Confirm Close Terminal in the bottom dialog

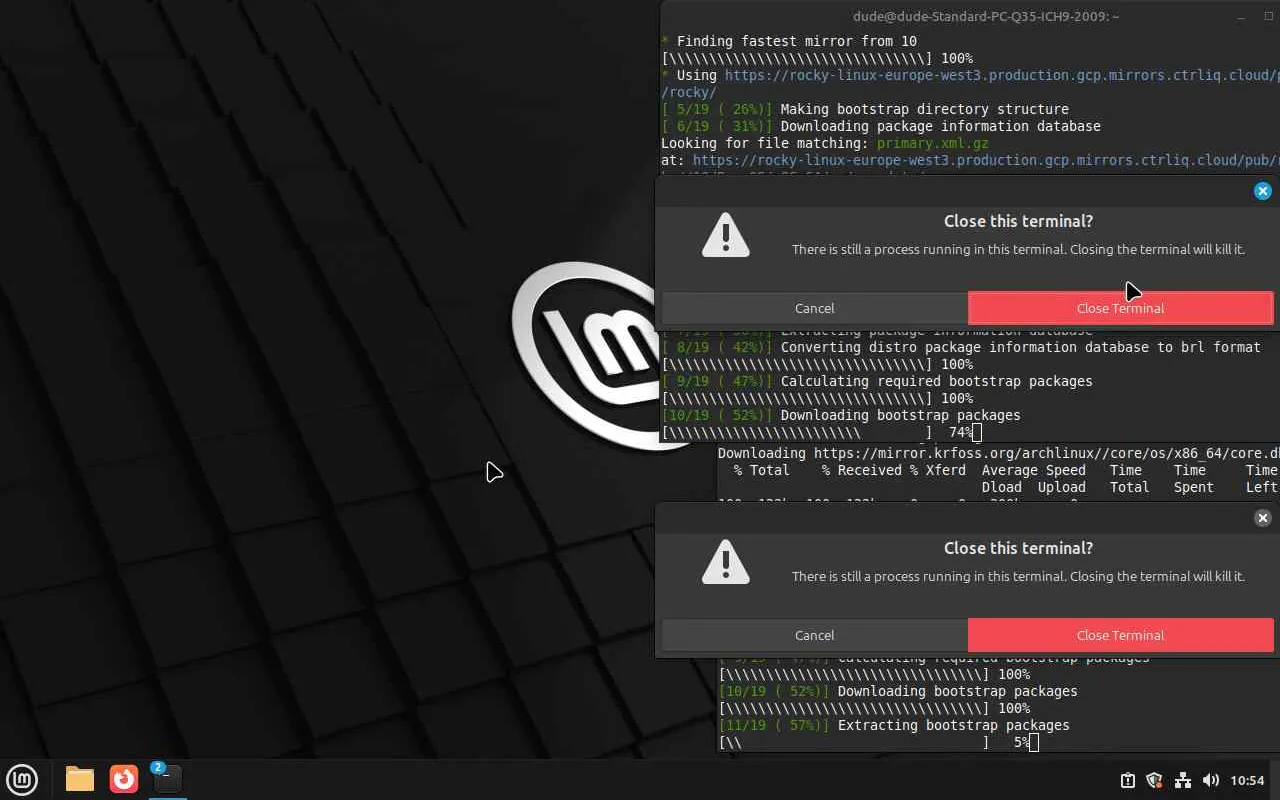[1120, 635]
